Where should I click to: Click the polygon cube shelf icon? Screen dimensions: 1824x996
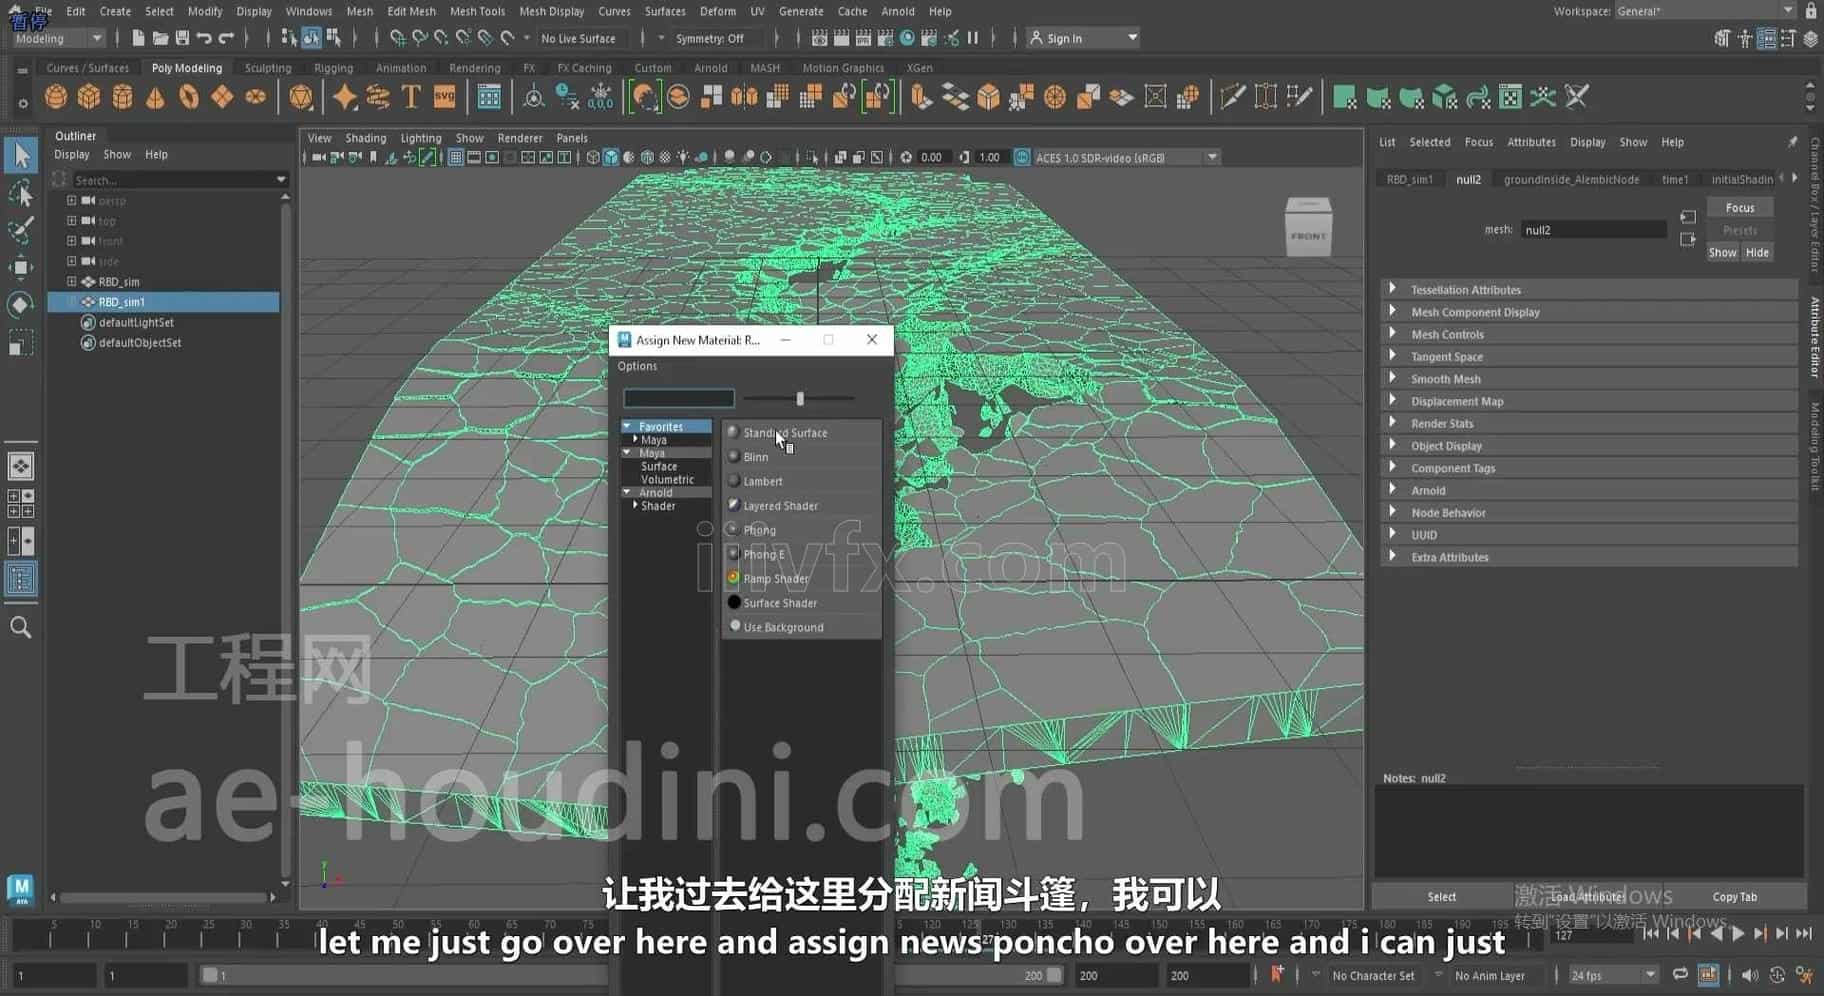coord(89,97)
